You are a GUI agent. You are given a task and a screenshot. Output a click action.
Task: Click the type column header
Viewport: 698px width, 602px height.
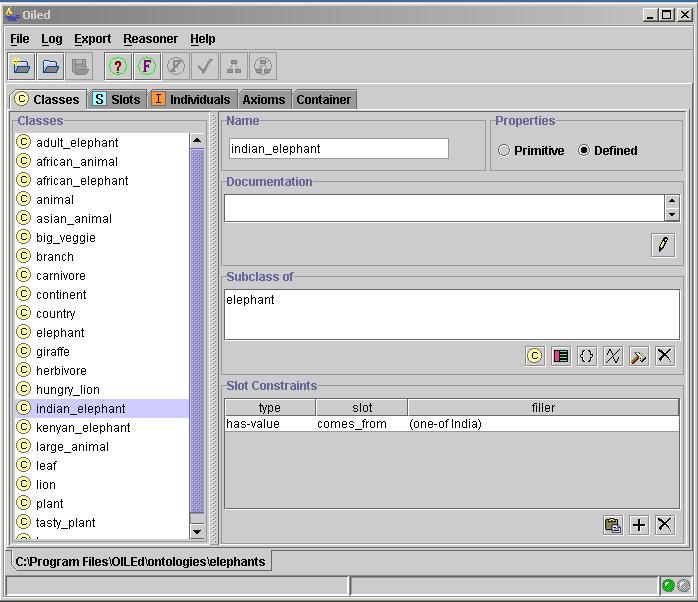coord(270,407)
